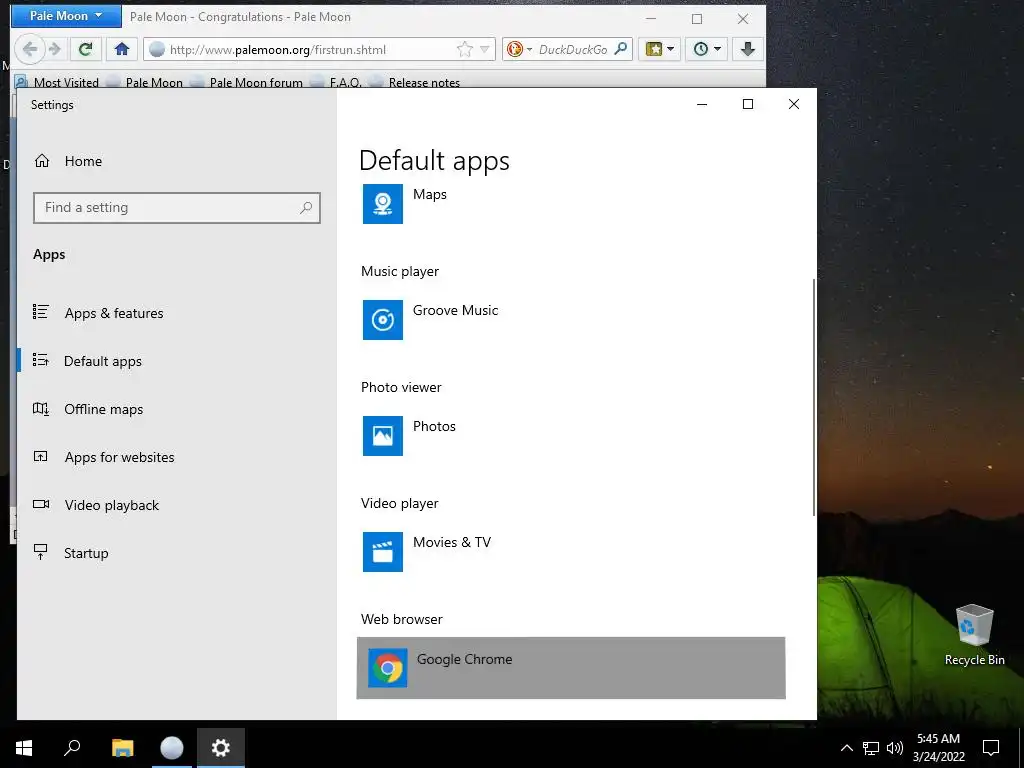Click the Settings window vertical scrollbar
Screen dimensions: 1024x768
click(814, 397)
